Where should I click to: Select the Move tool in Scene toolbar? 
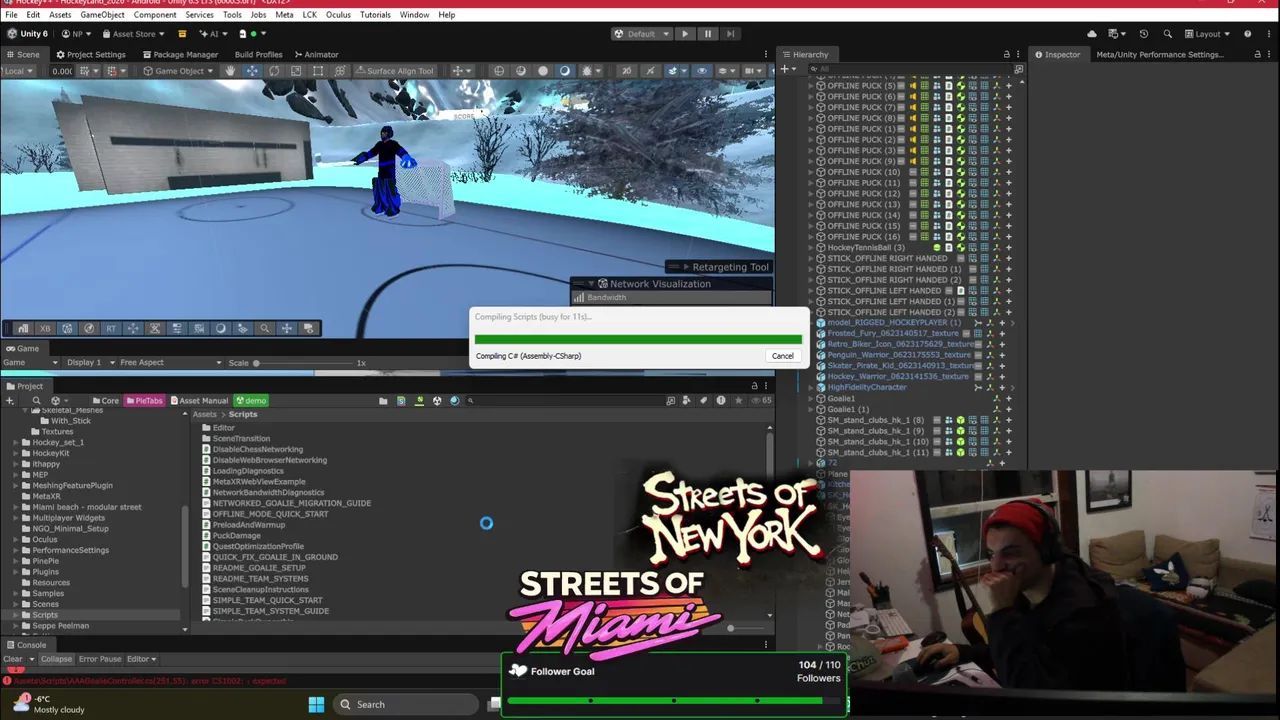pos(252,71)
